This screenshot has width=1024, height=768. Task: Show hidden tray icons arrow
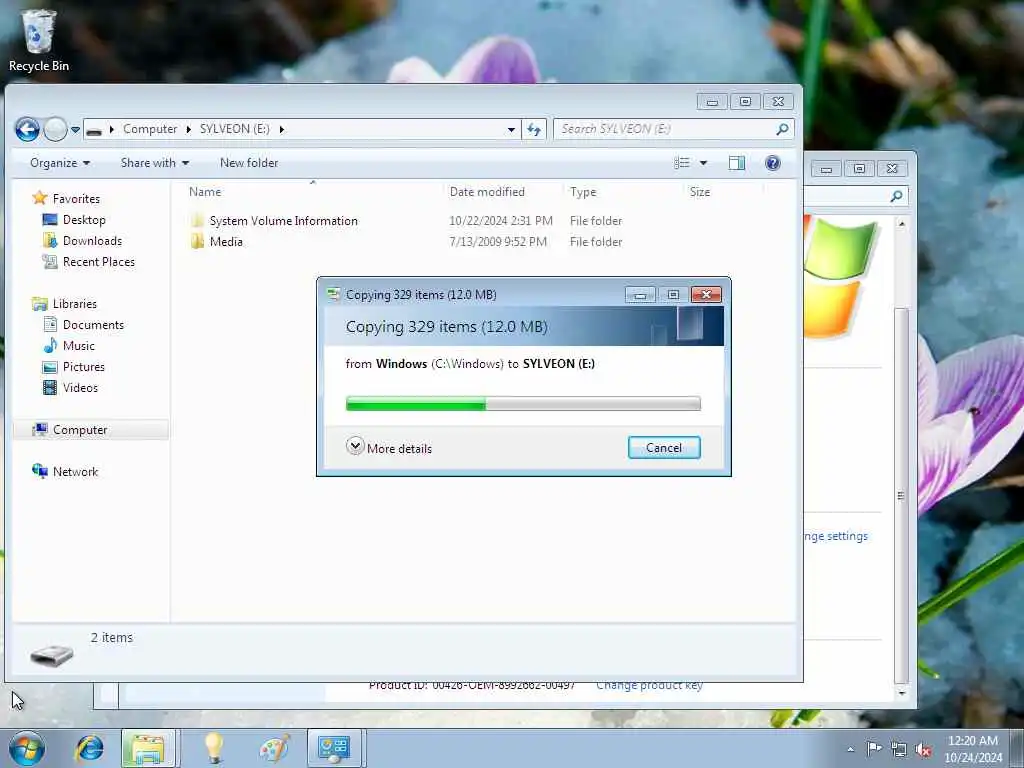pyautogui.click(x=850, y=749)
